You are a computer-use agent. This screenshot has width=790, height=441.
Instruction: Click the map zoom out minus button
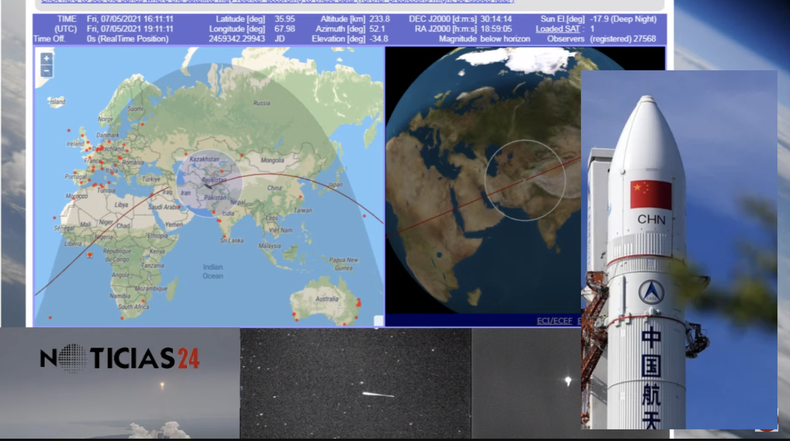coord(46,71)
